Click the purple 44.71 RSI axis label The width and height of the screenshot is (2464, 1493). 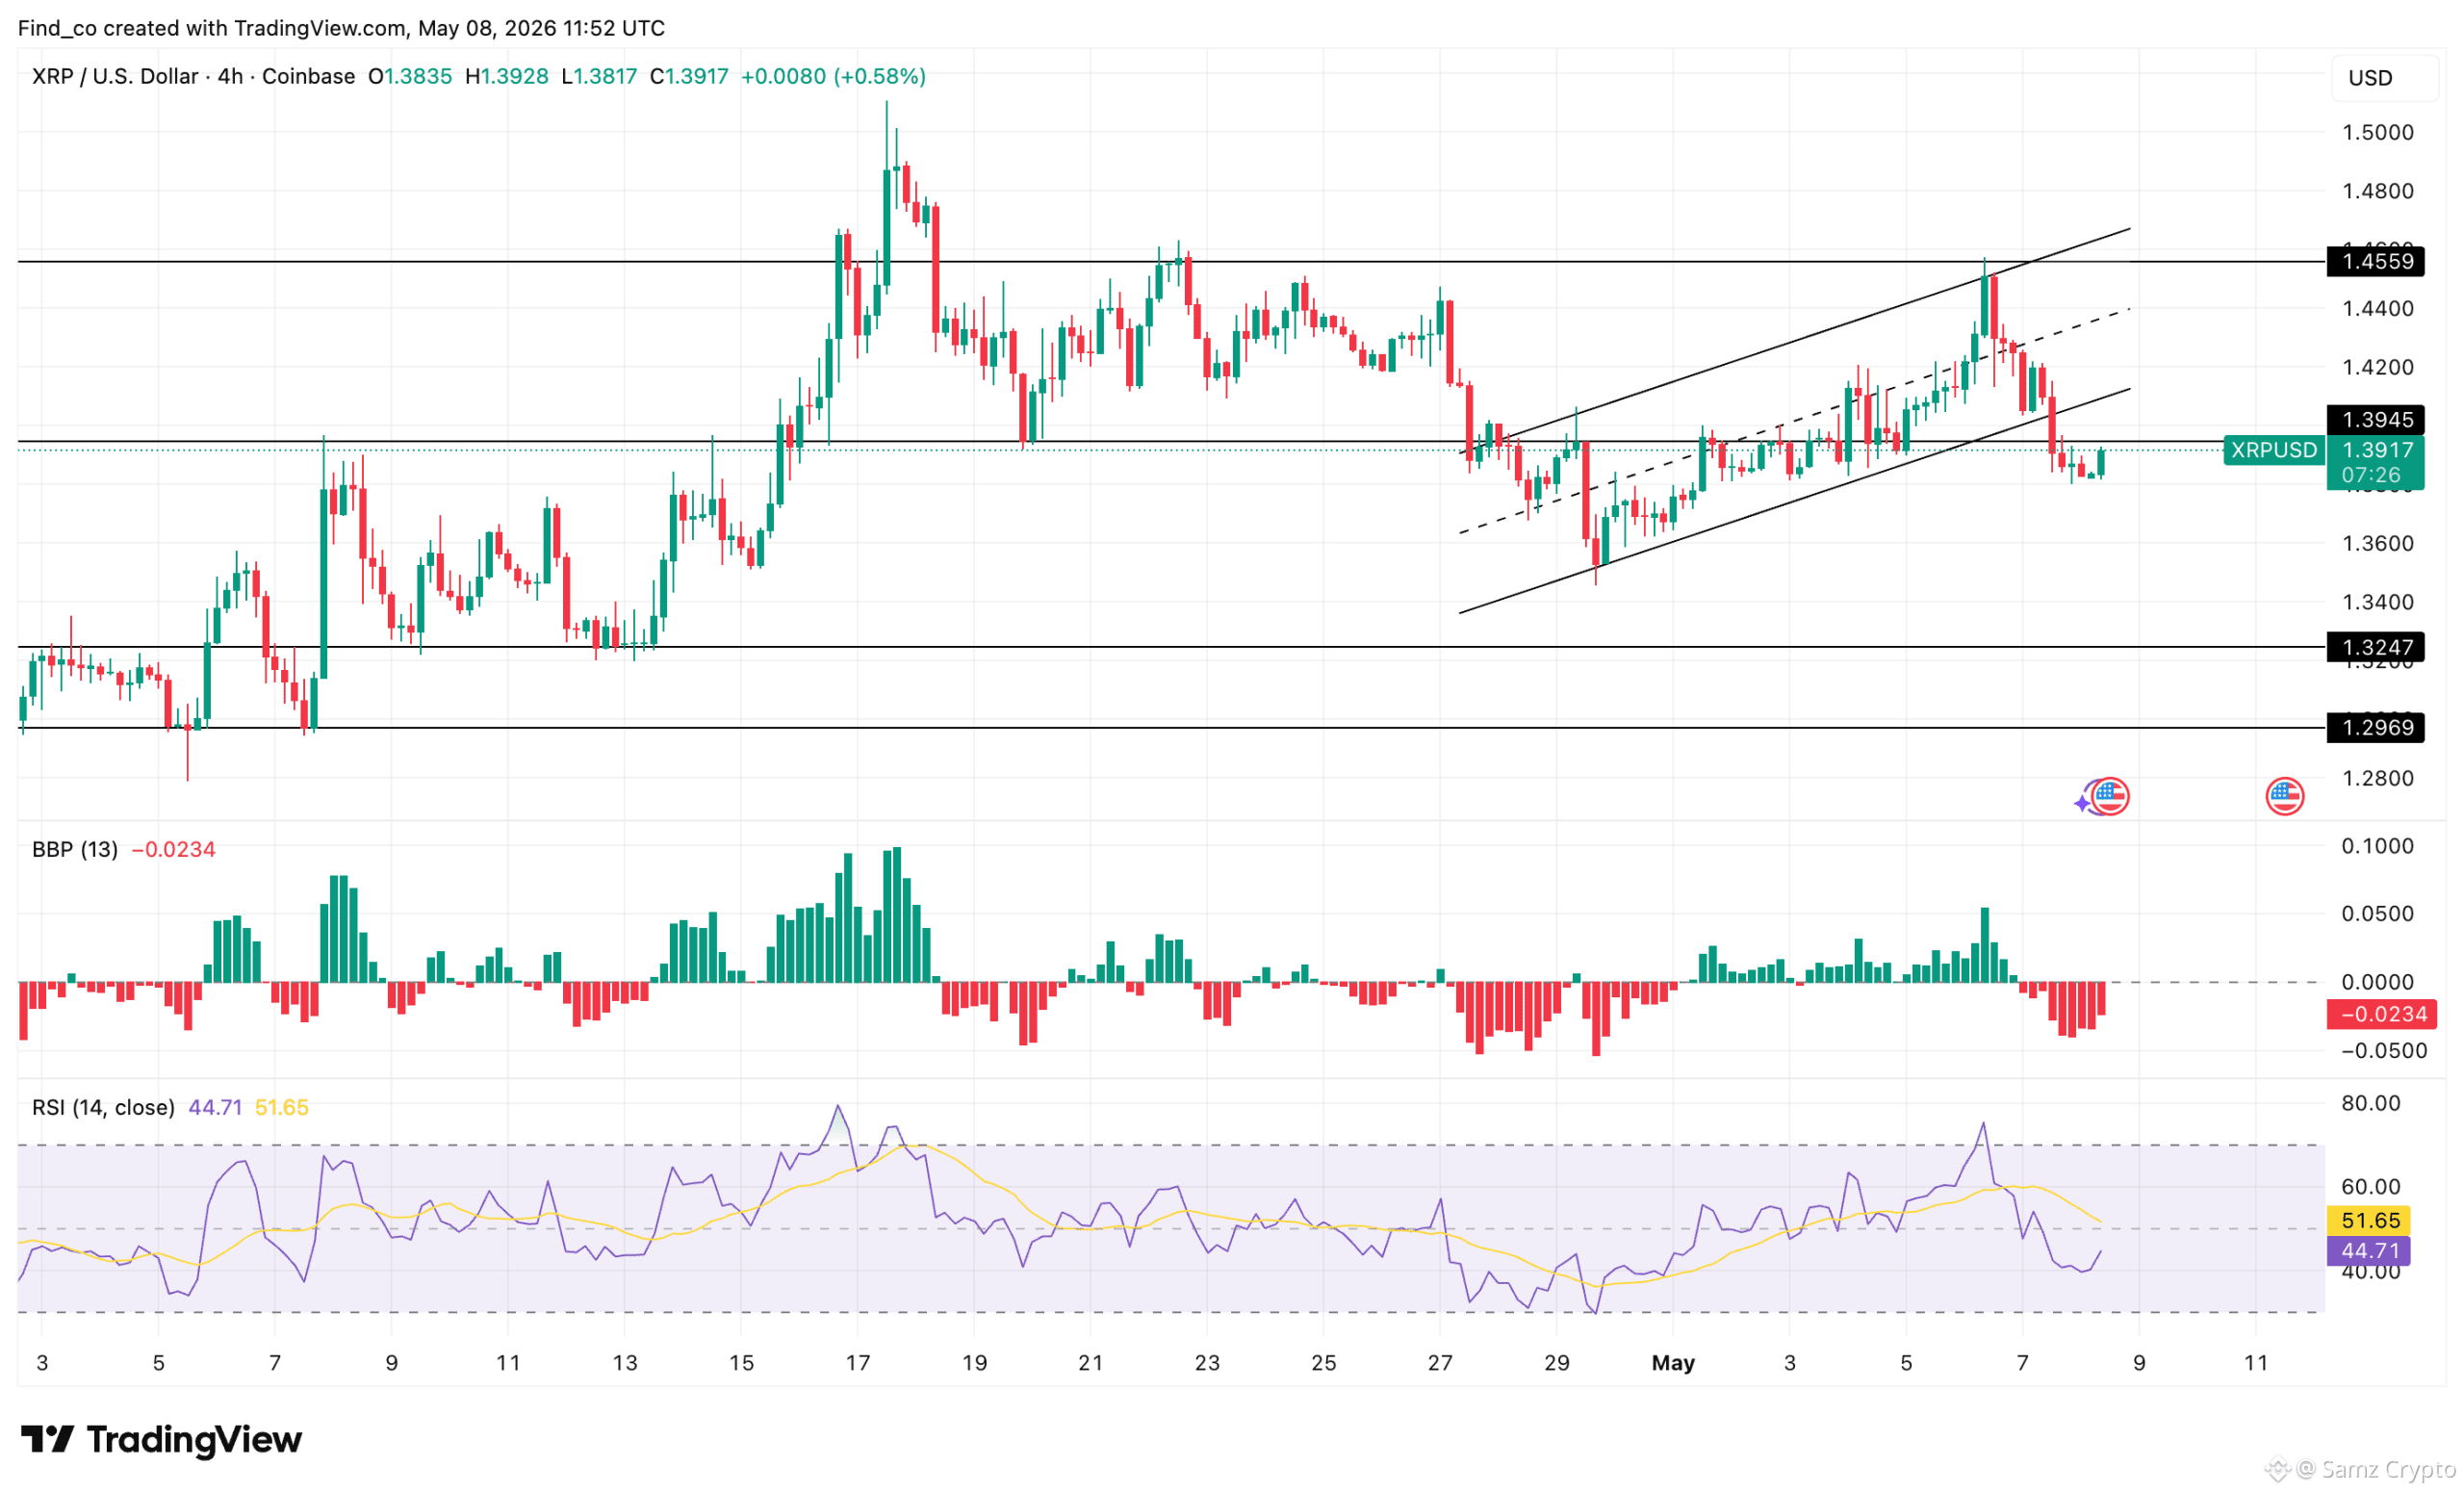point(2369,1252)
